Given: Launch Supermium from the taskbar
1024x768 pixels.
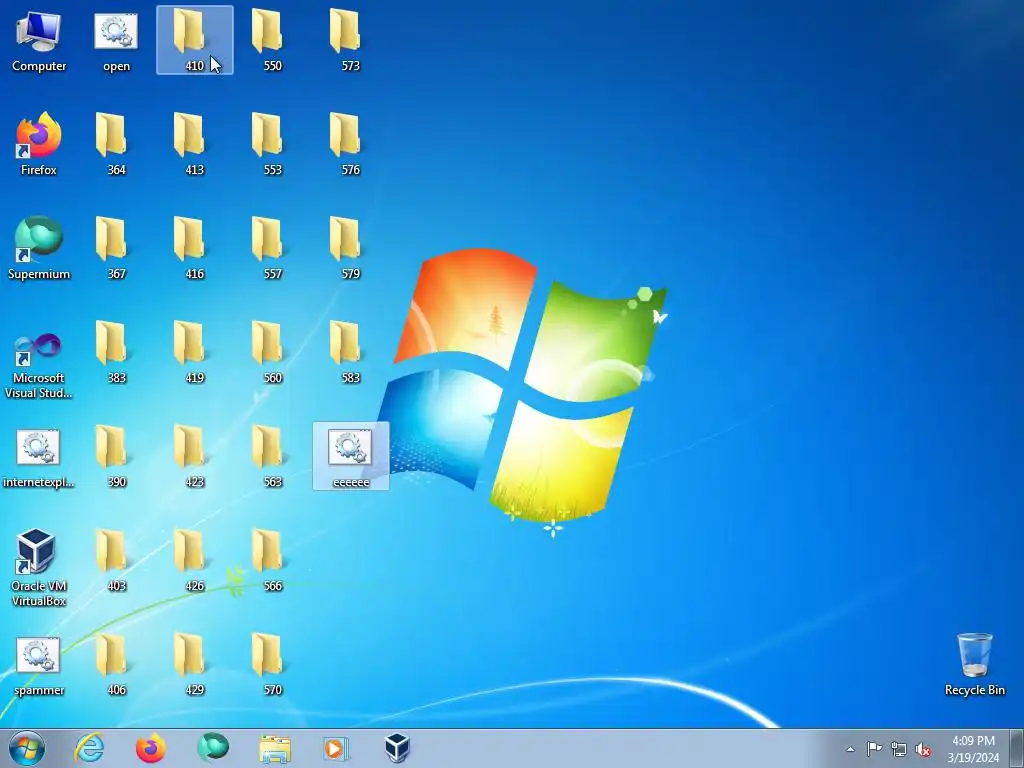Looking at the screenshot, I should point(213,748).
